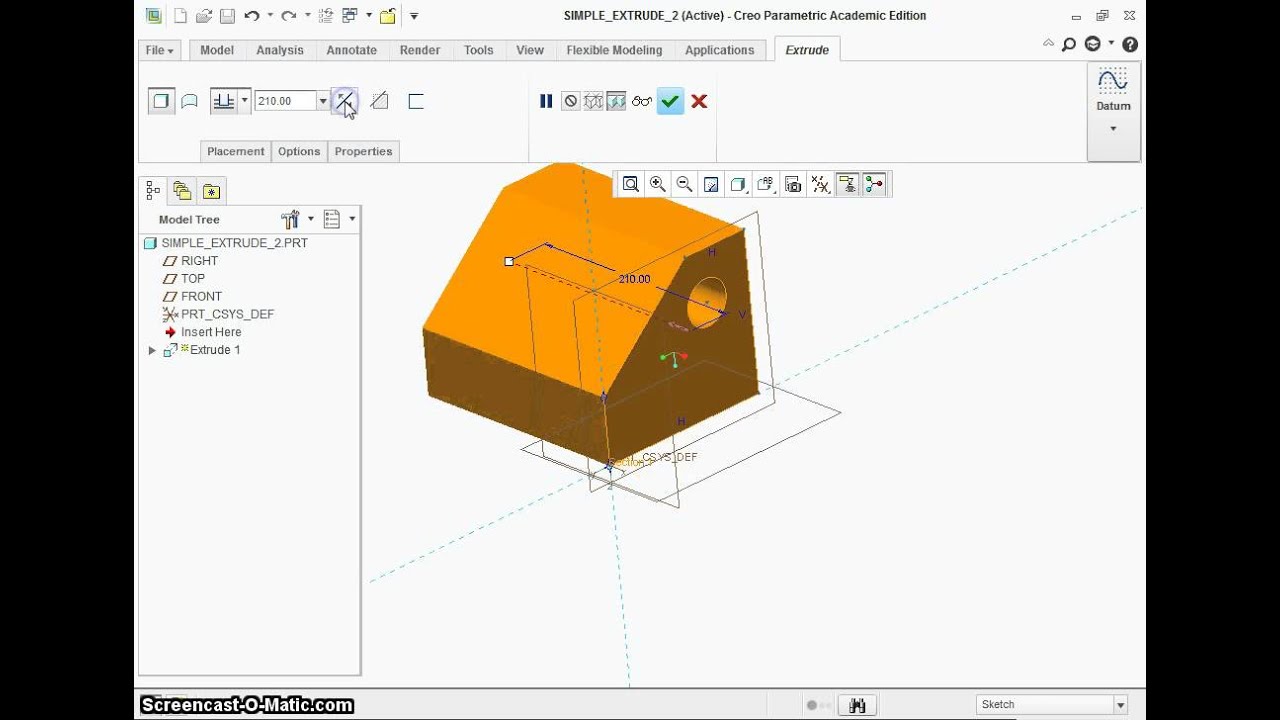Repaint the graphics window
This screenshot has height=720, width=1280.
pyautogui.click(x=712, y=184)
